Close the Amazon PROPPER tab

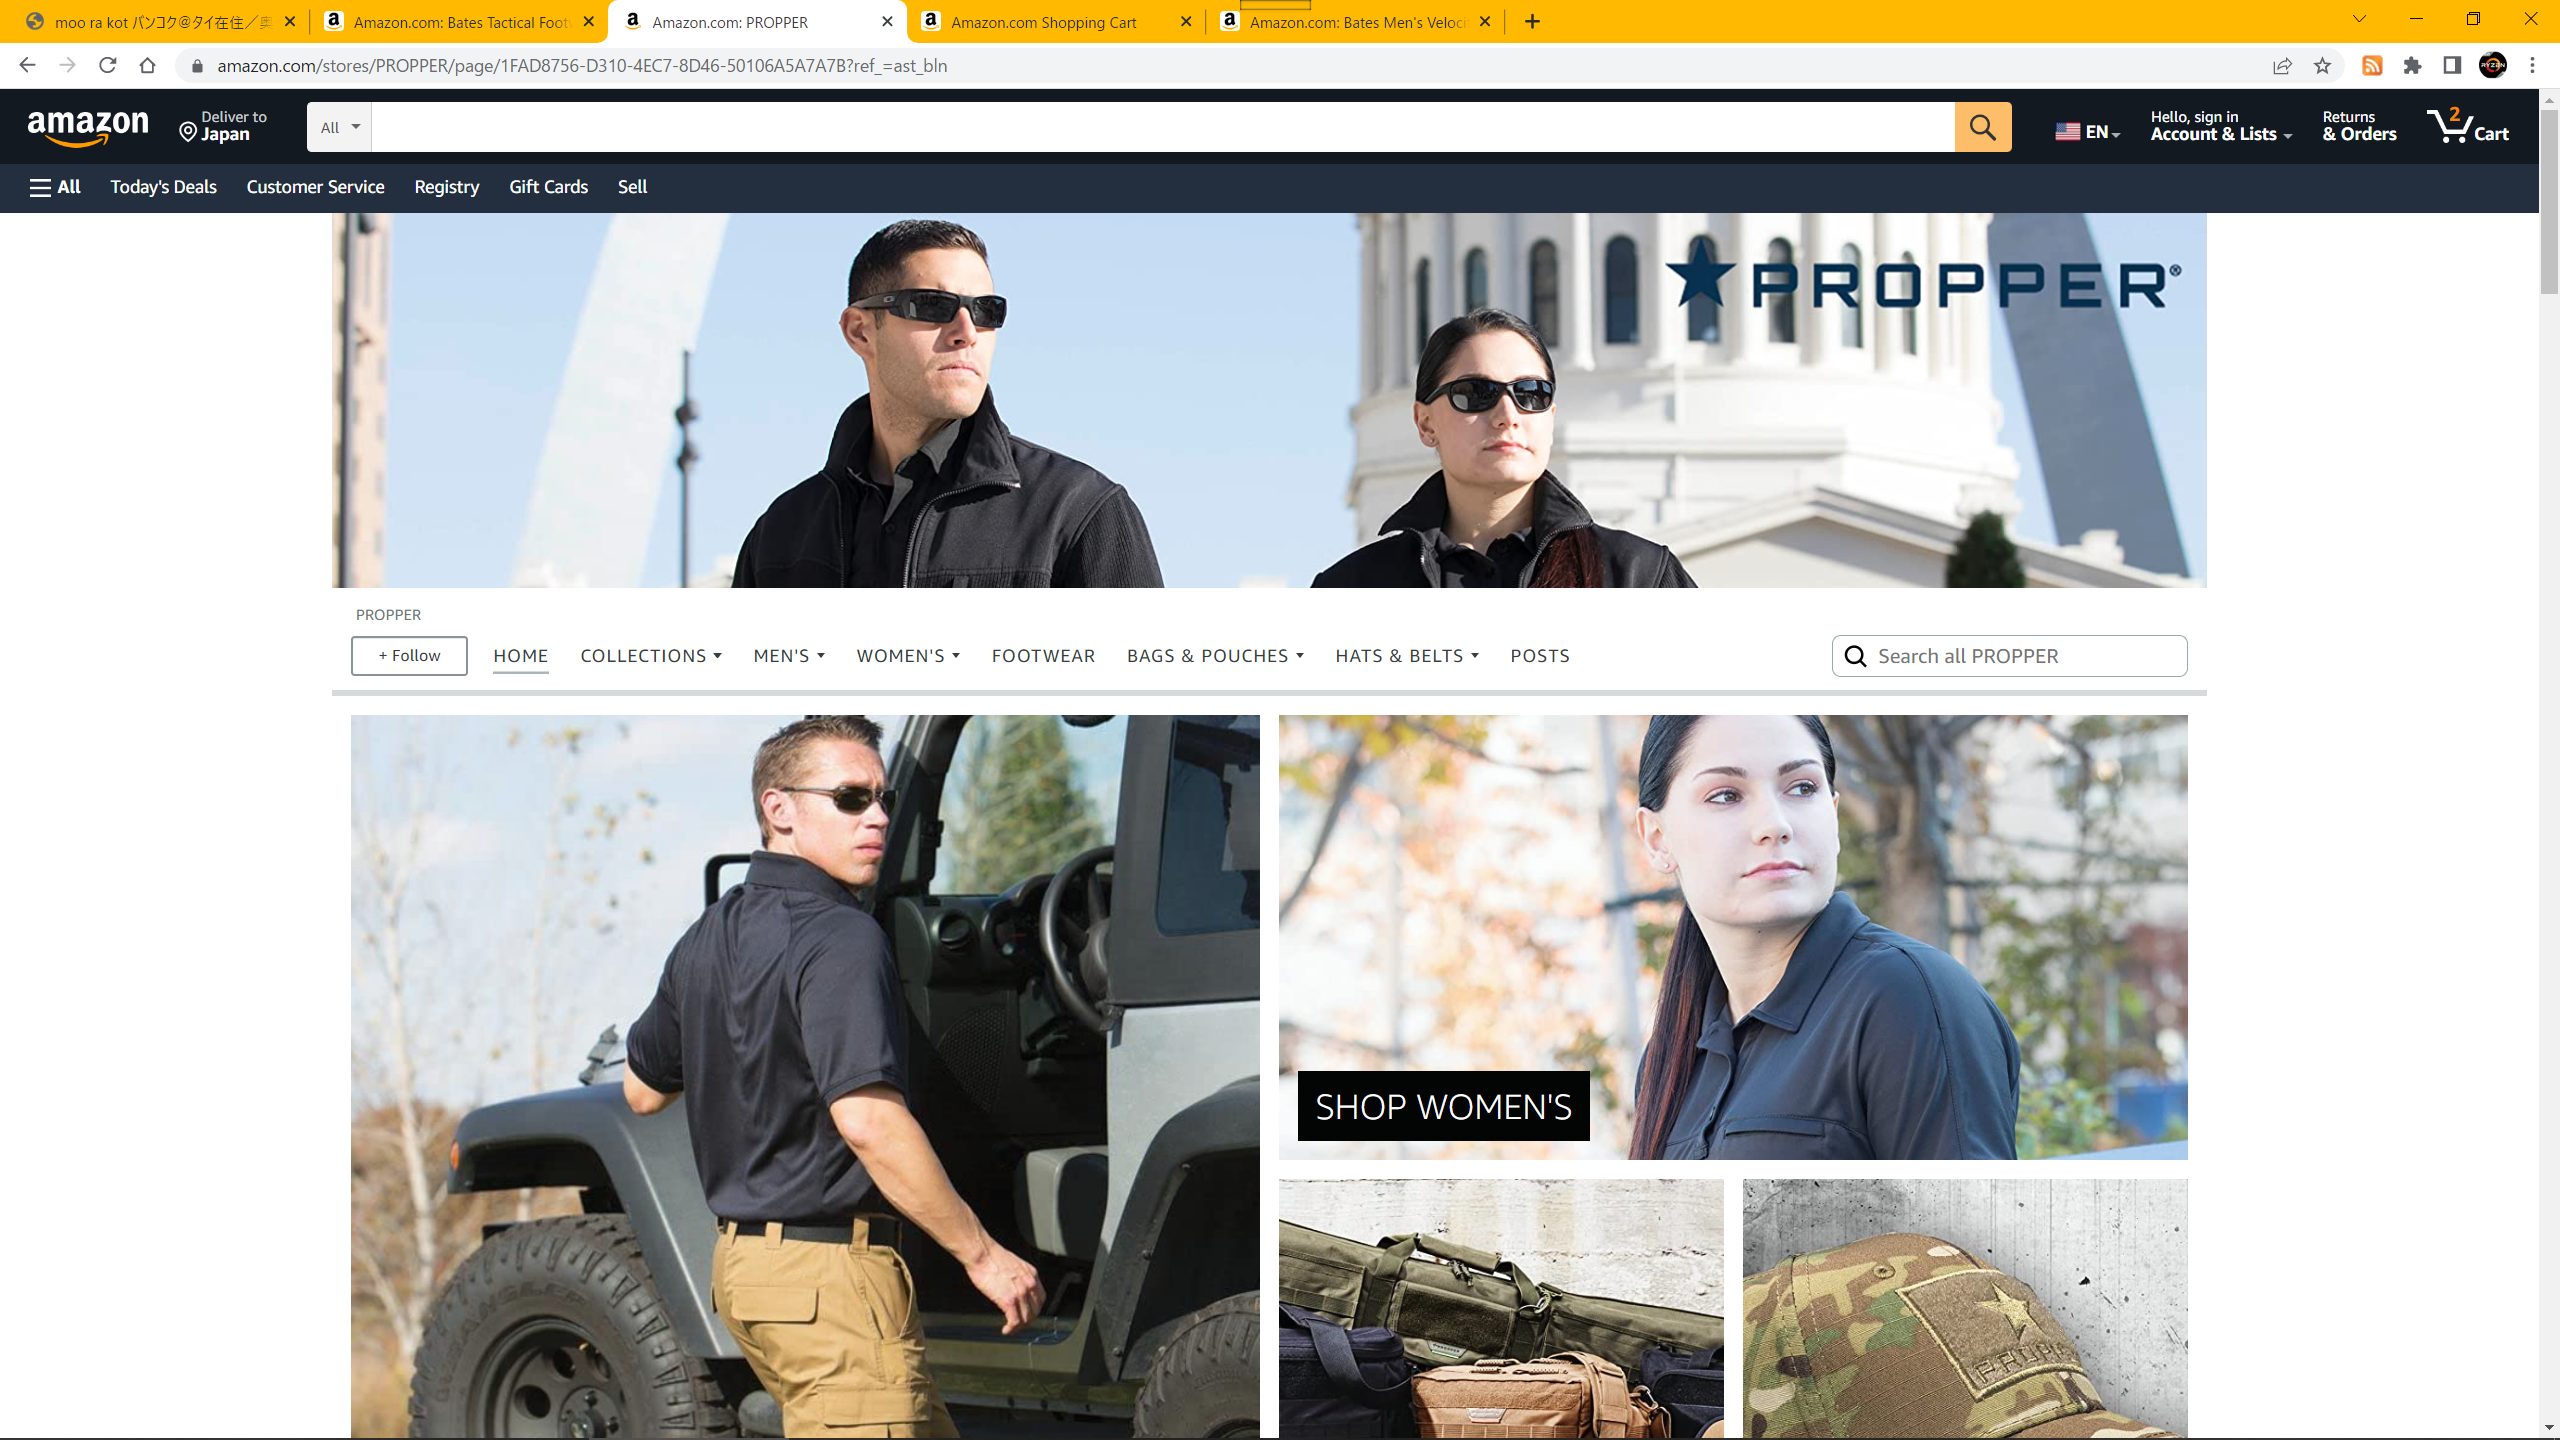tap(887, 21)
